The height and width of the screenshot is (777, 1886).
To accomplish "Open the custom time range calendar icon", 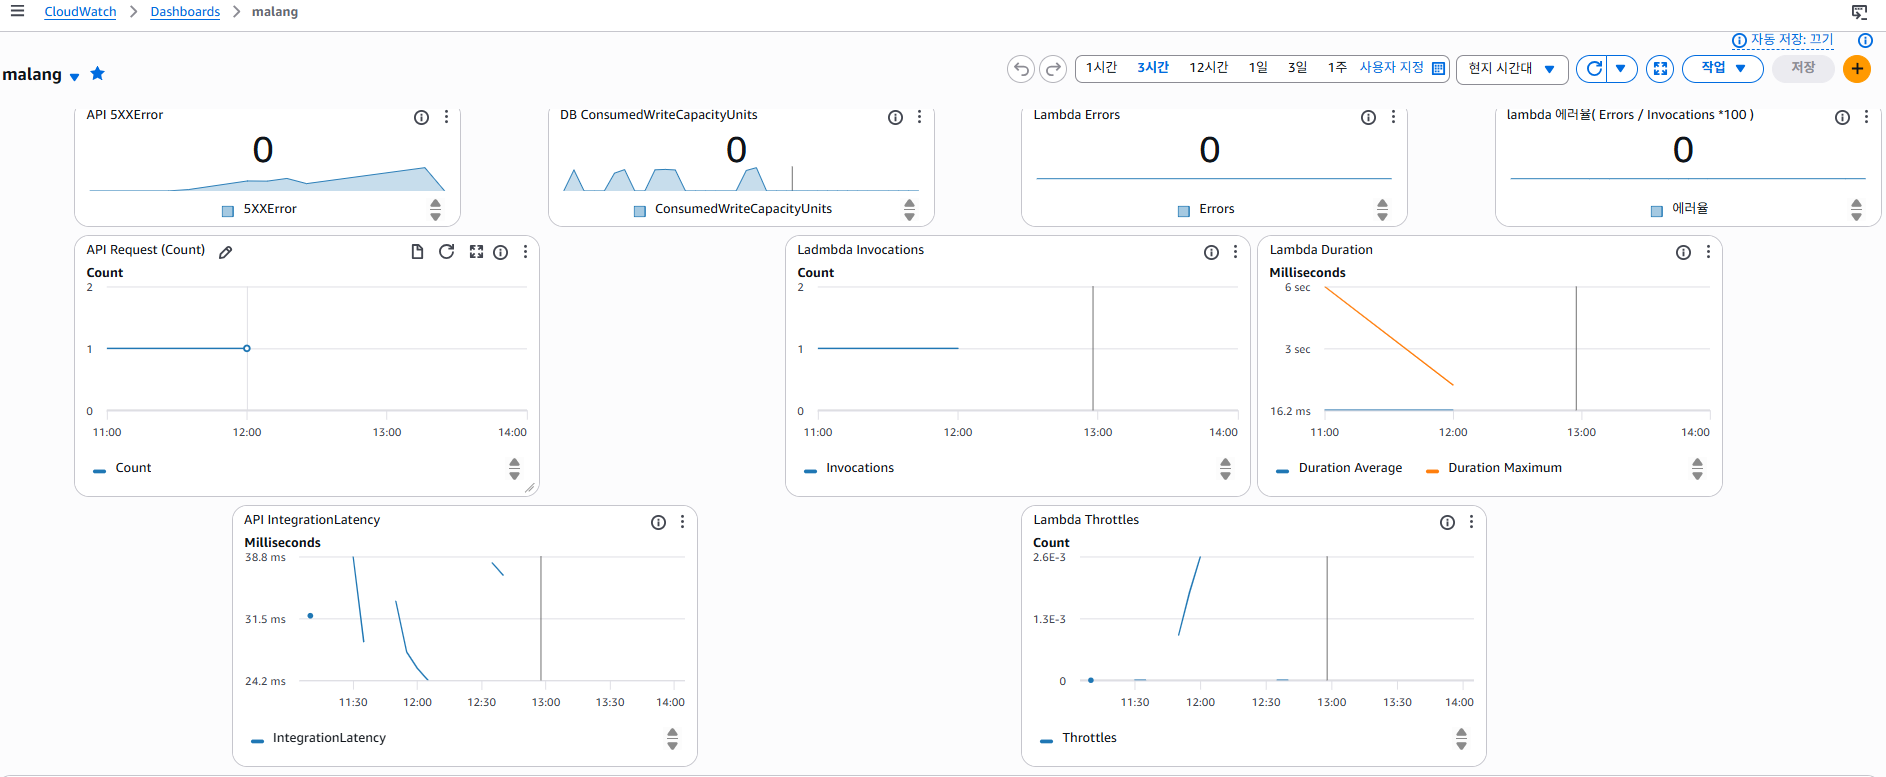I will coord(1438,68).
